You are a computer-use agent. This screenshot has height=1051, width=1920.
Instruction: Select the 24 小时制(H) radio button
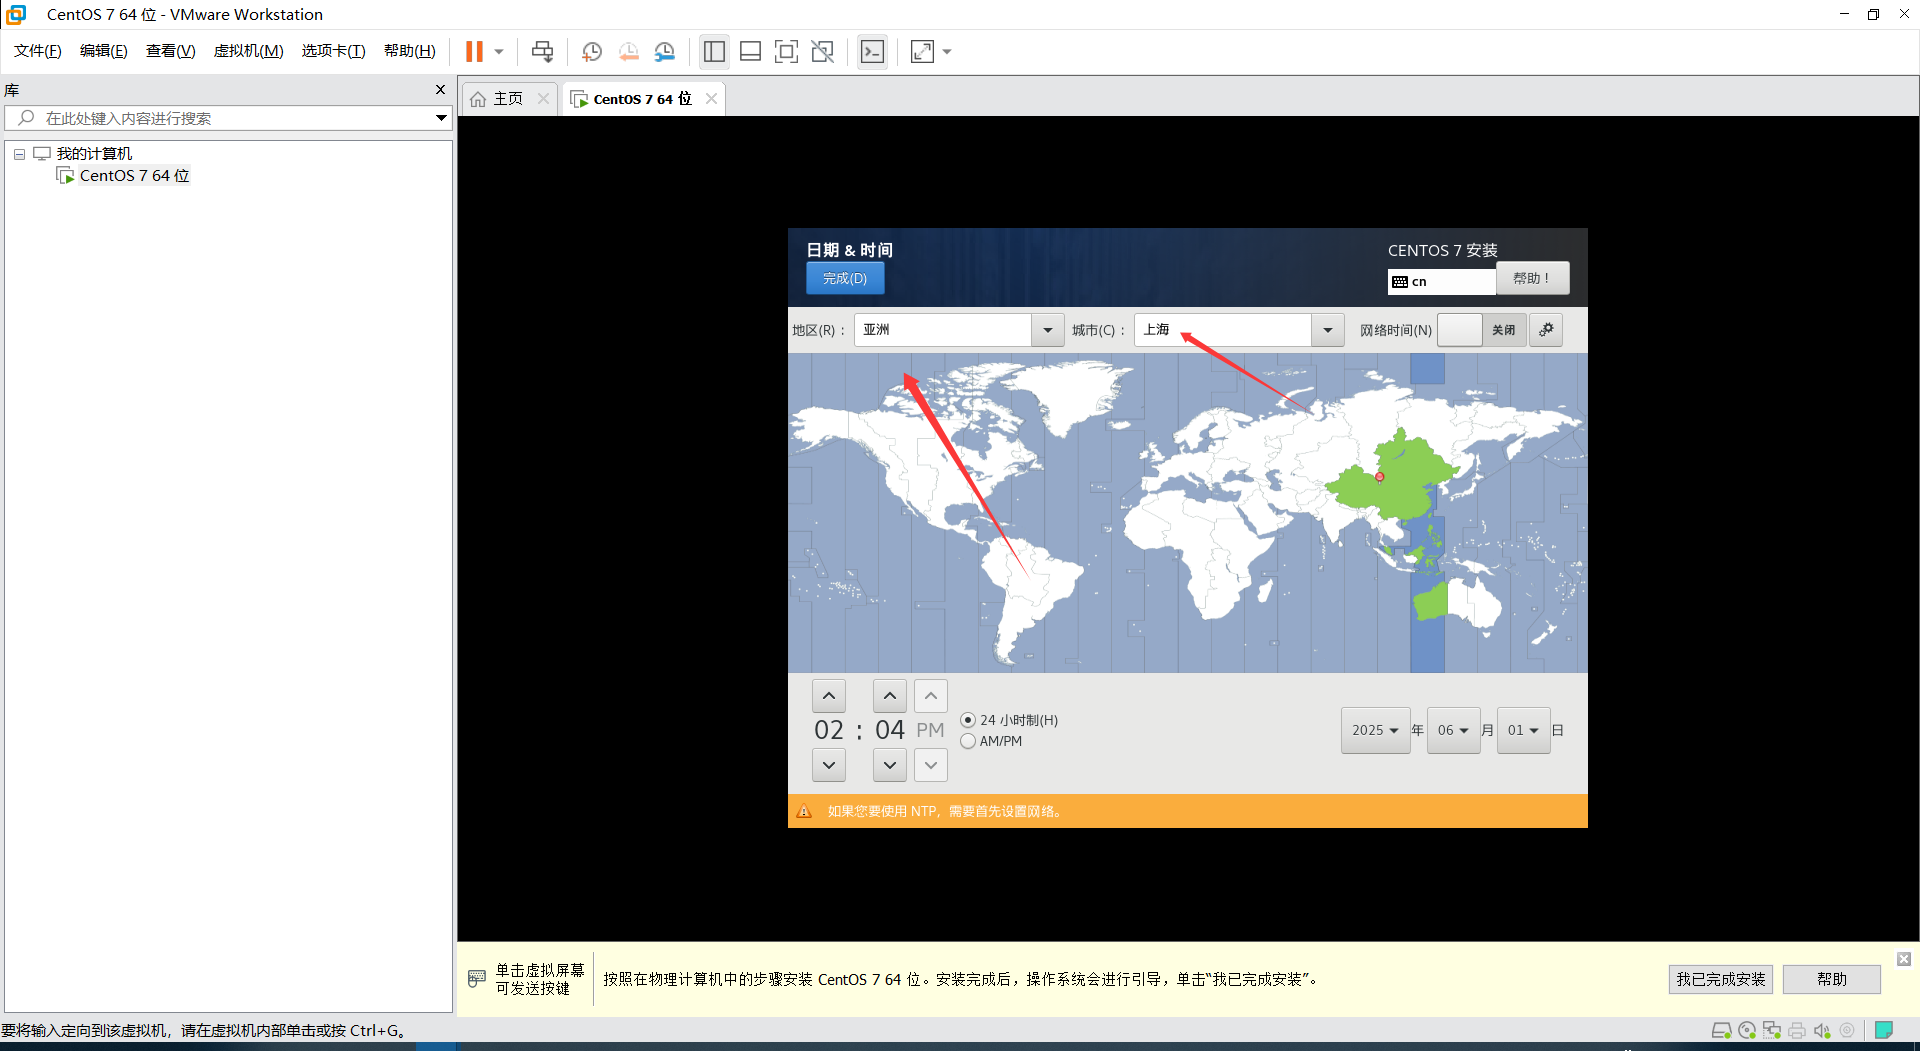click(x=968, y=720)
